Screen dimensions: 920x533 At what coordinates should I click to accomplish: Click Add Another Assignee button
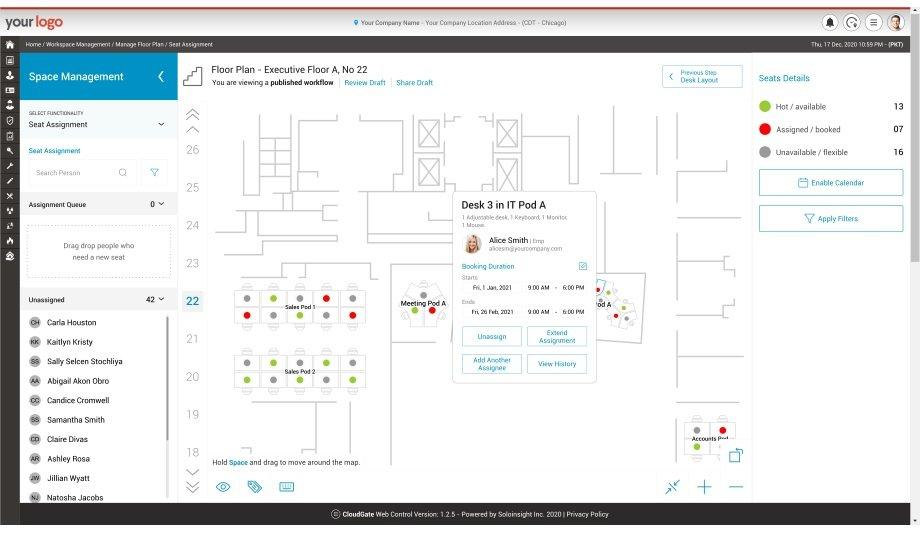pos(491,364)
